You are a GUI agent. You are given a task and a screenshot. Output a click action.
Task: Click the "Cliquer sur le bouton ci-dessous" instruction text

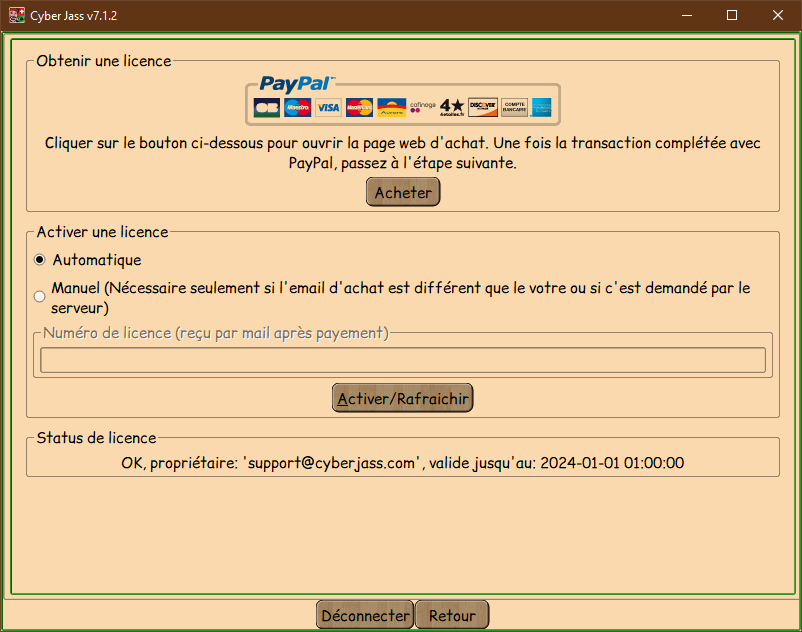click(x=403, y=153)
